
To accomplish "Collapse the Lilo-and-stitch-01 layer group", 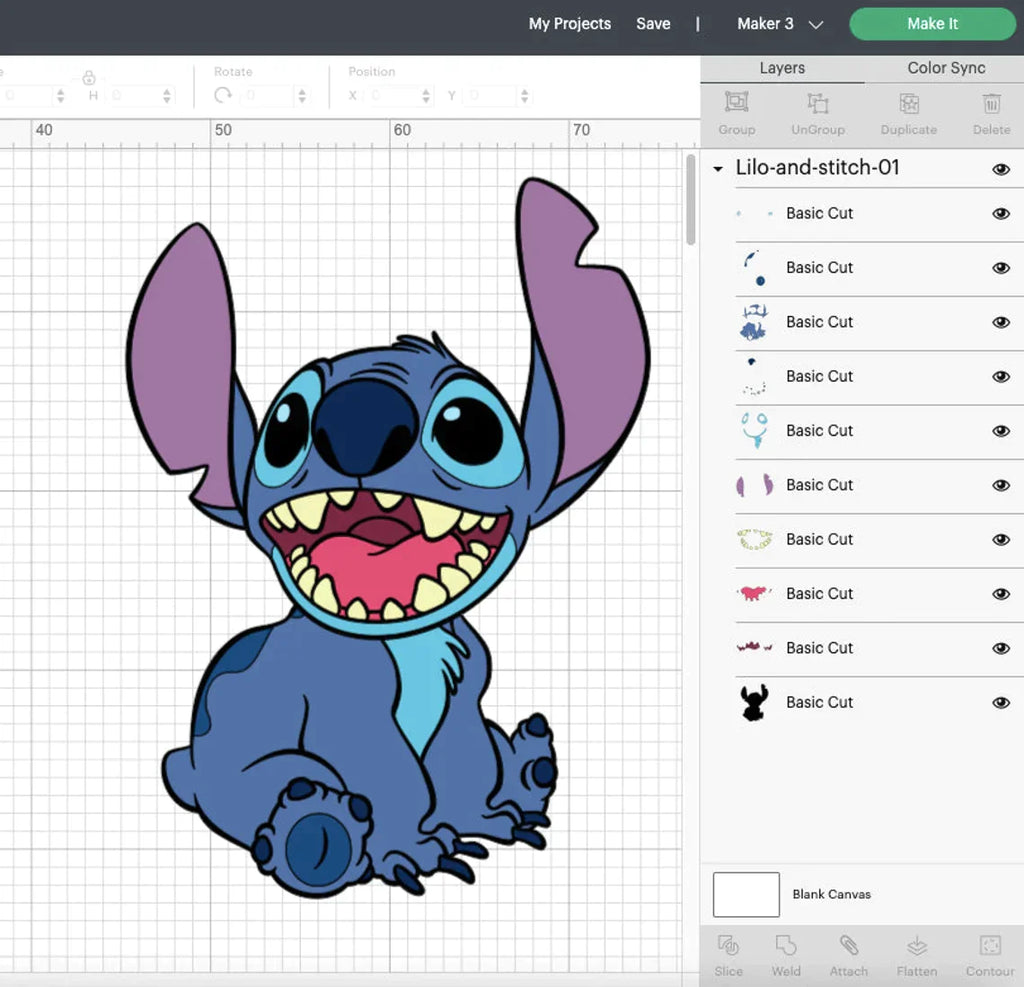I will (717, 169).
